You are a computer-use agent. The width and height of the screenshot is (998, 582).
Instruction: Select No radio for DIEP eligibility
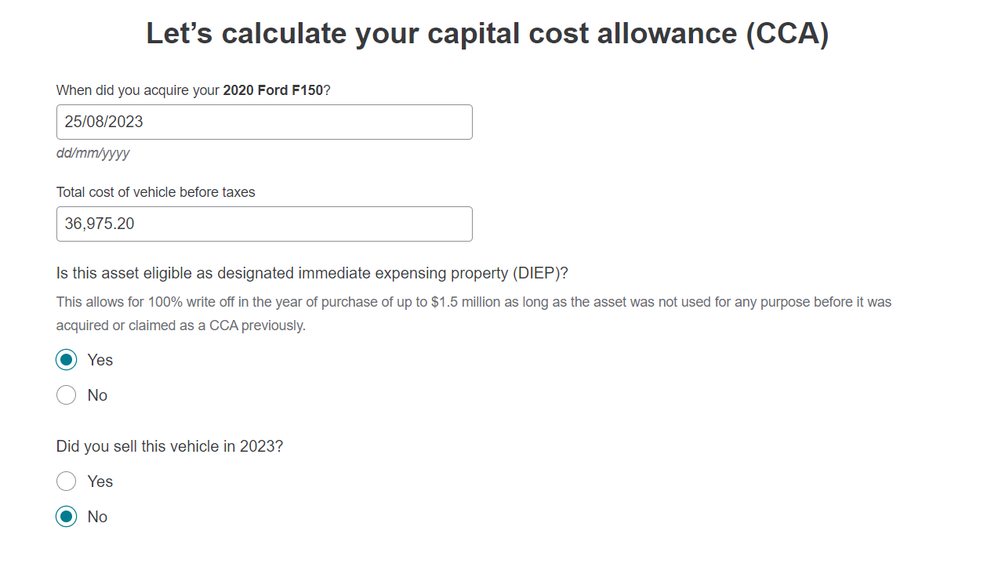coord(66,395)
